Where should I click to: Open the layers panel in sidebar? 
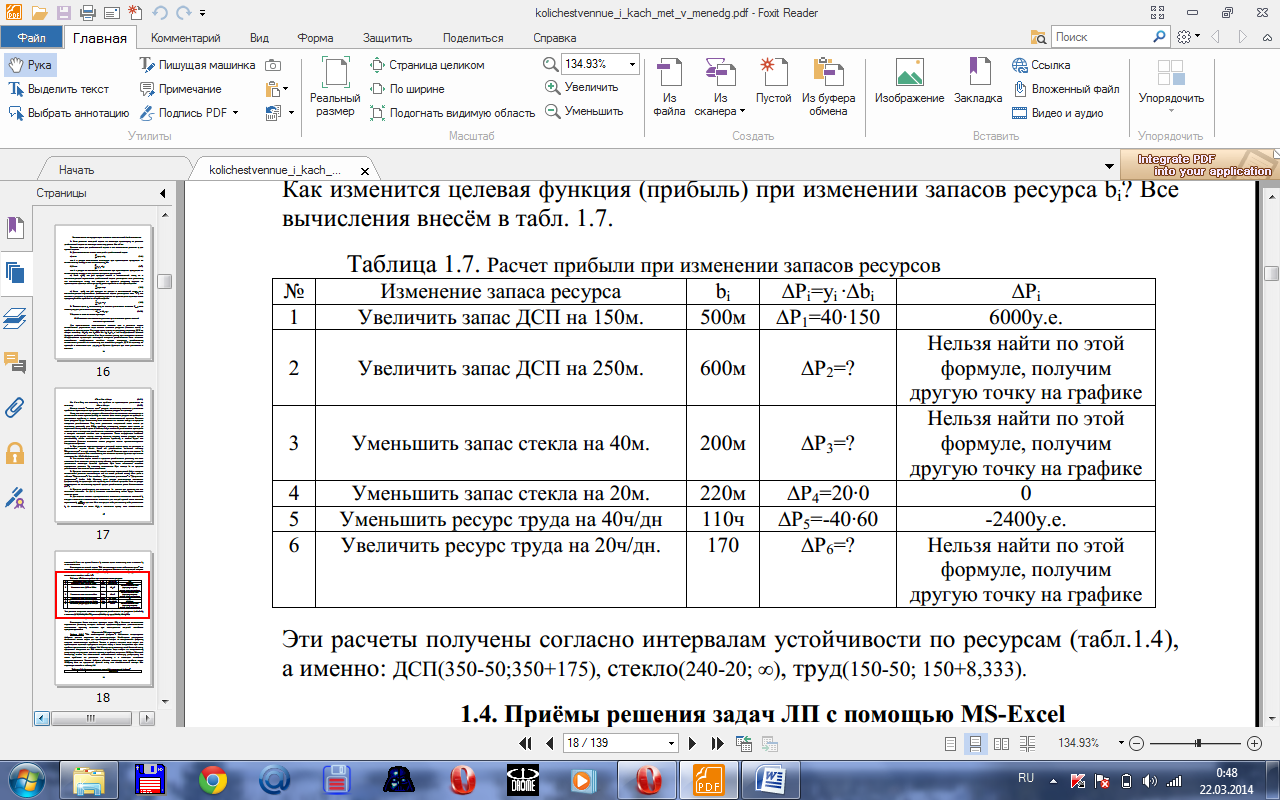[15, 318]
